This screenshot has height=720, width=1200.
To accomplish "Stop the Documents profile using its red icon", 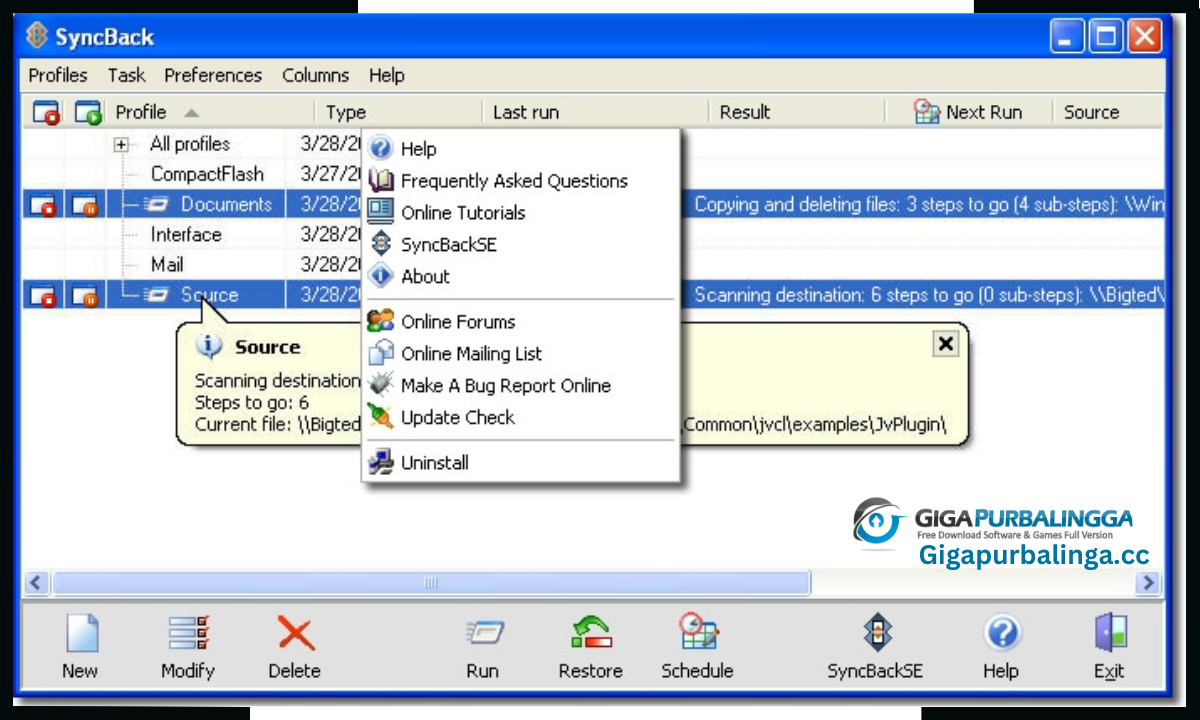I will [45, 205].
